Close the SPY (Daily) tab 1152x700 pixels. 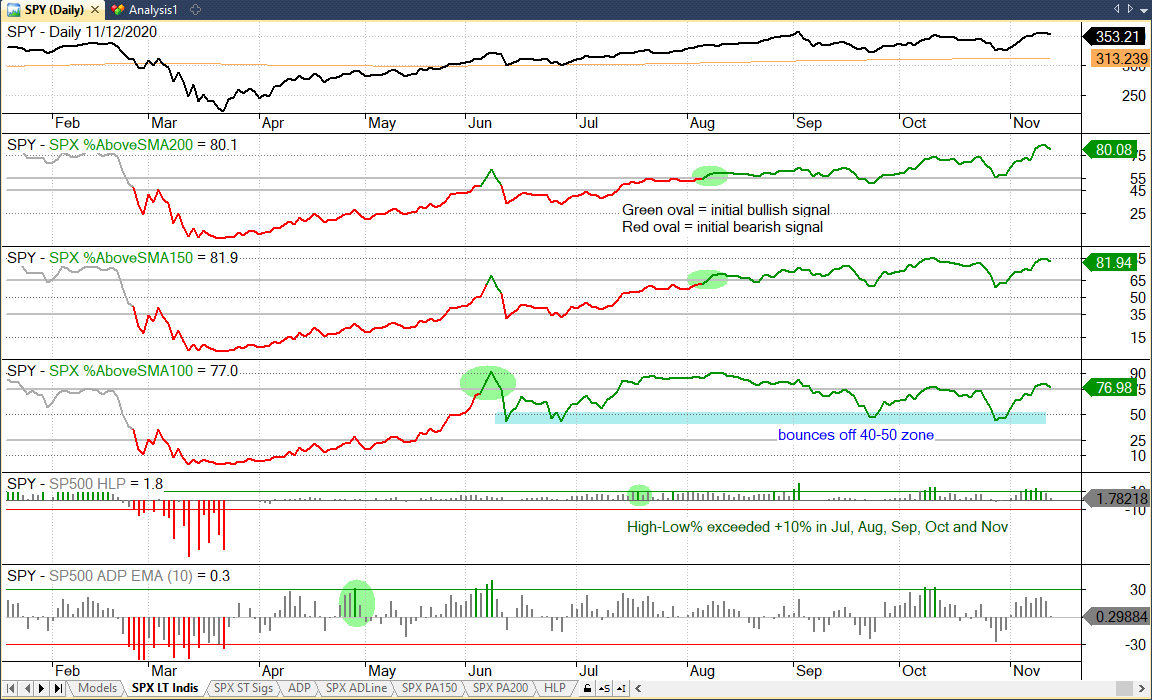(x=95, y=10)
